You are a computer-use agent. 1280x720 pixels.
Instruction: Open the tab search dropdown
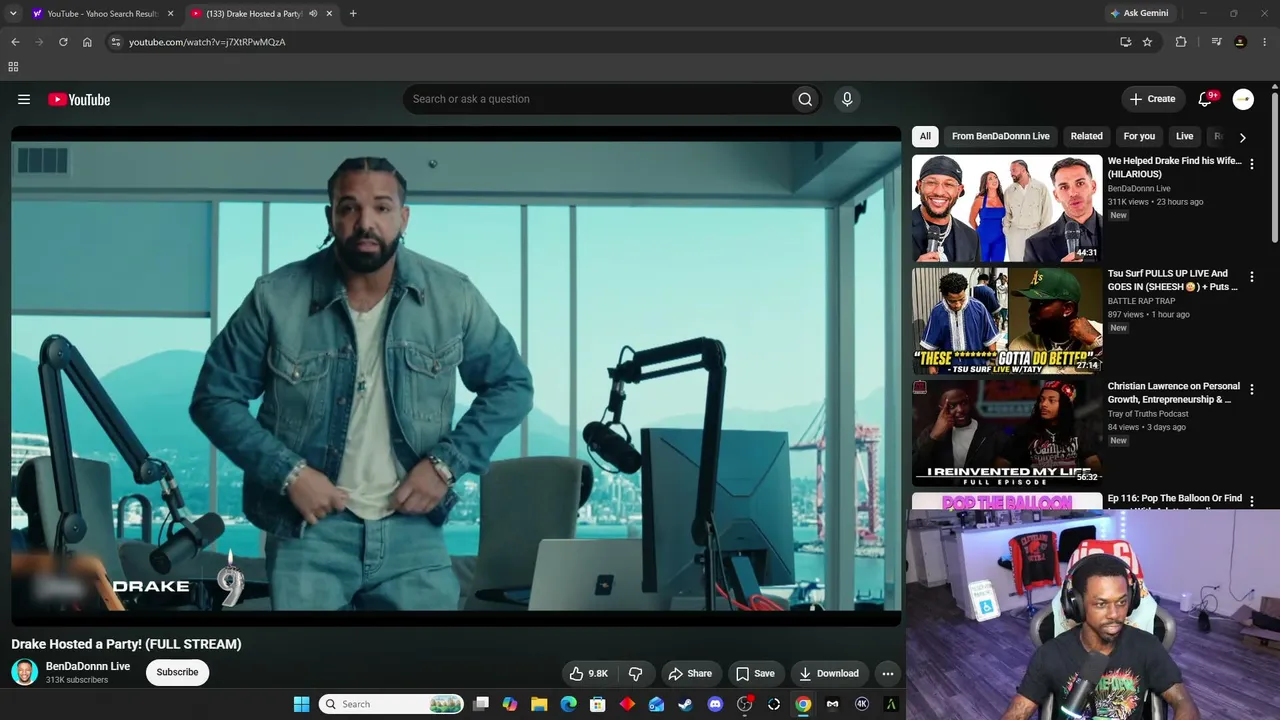(13, 13)
